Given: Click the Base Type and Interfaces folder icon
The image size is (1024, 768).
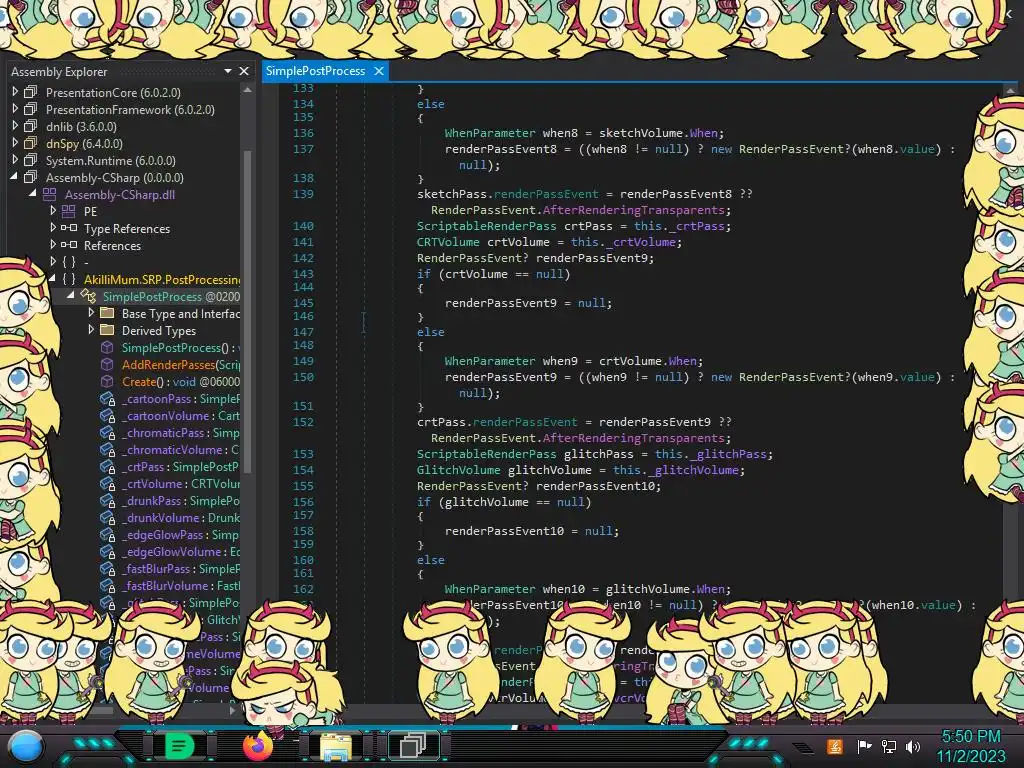Looking at the screenshot, I should (107, 313).
